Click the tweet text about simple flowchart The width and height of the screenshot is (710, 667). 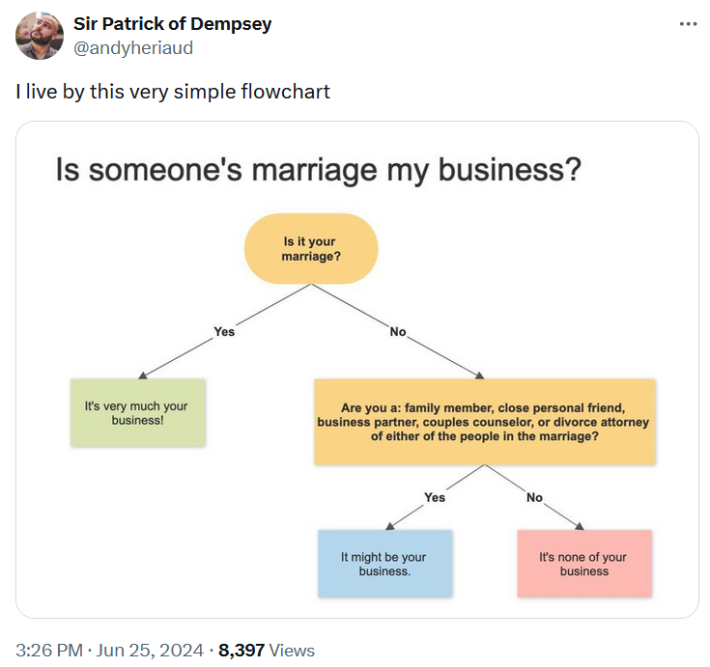(x=172, y=92)
